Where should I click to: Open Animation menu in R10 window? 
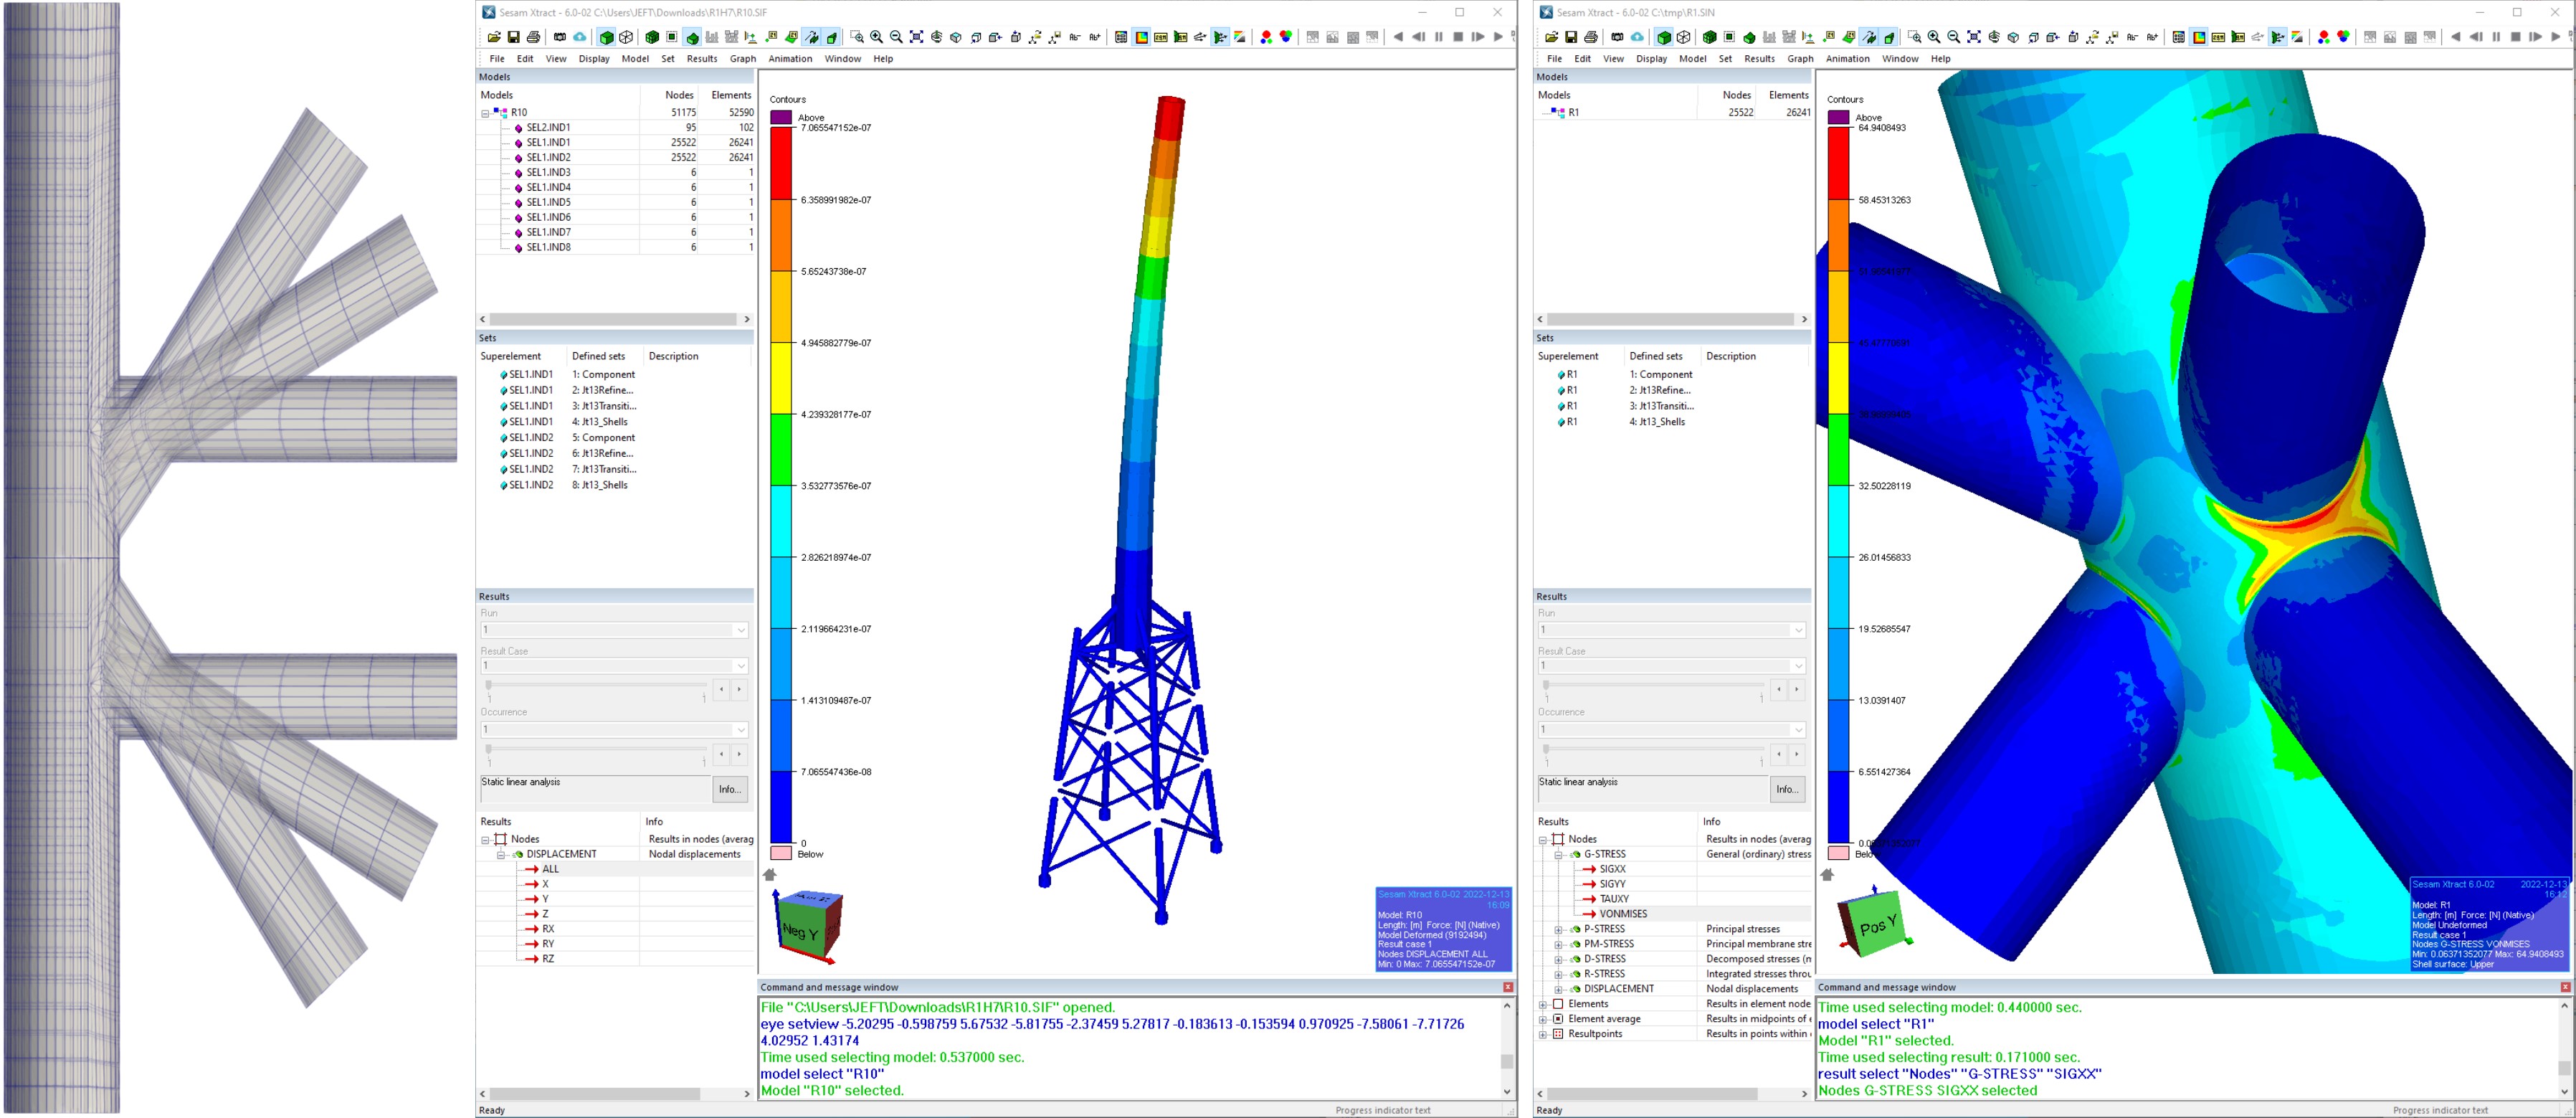(790, 59)
